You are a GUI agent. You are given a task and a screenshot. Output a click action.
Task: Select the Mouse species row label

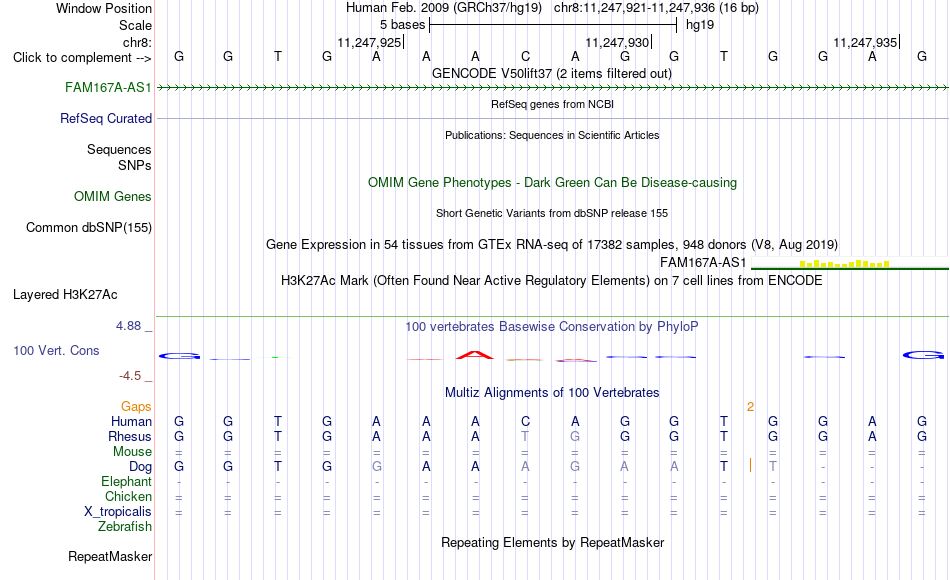click(132, 452)
